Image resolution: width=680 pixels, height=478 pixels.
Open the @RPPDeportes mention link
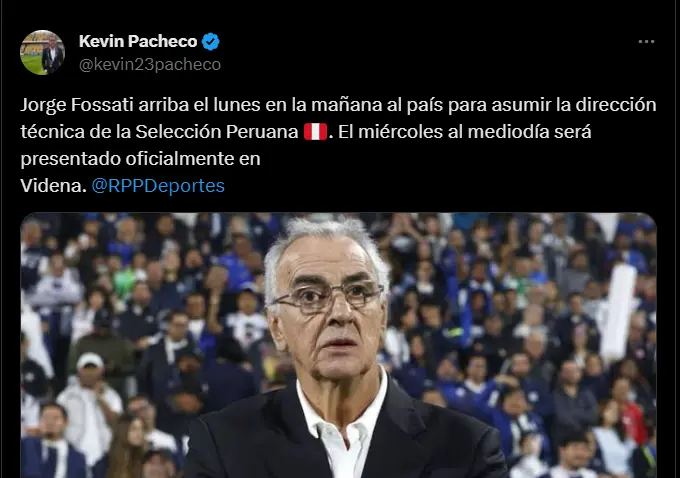pyautogui.click(x=158, y=186)
